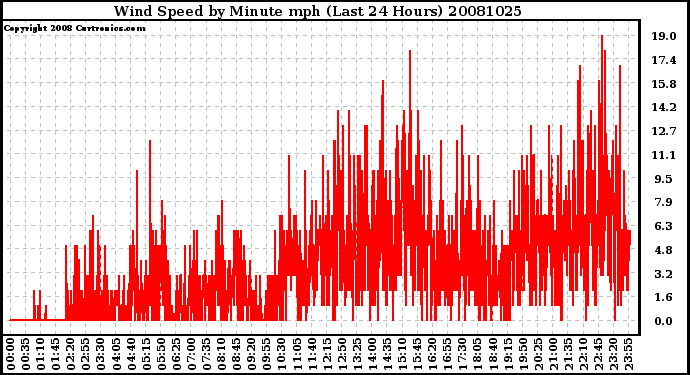
Task: Click the 09:55 time label
Action: click(x=266, y=354)
